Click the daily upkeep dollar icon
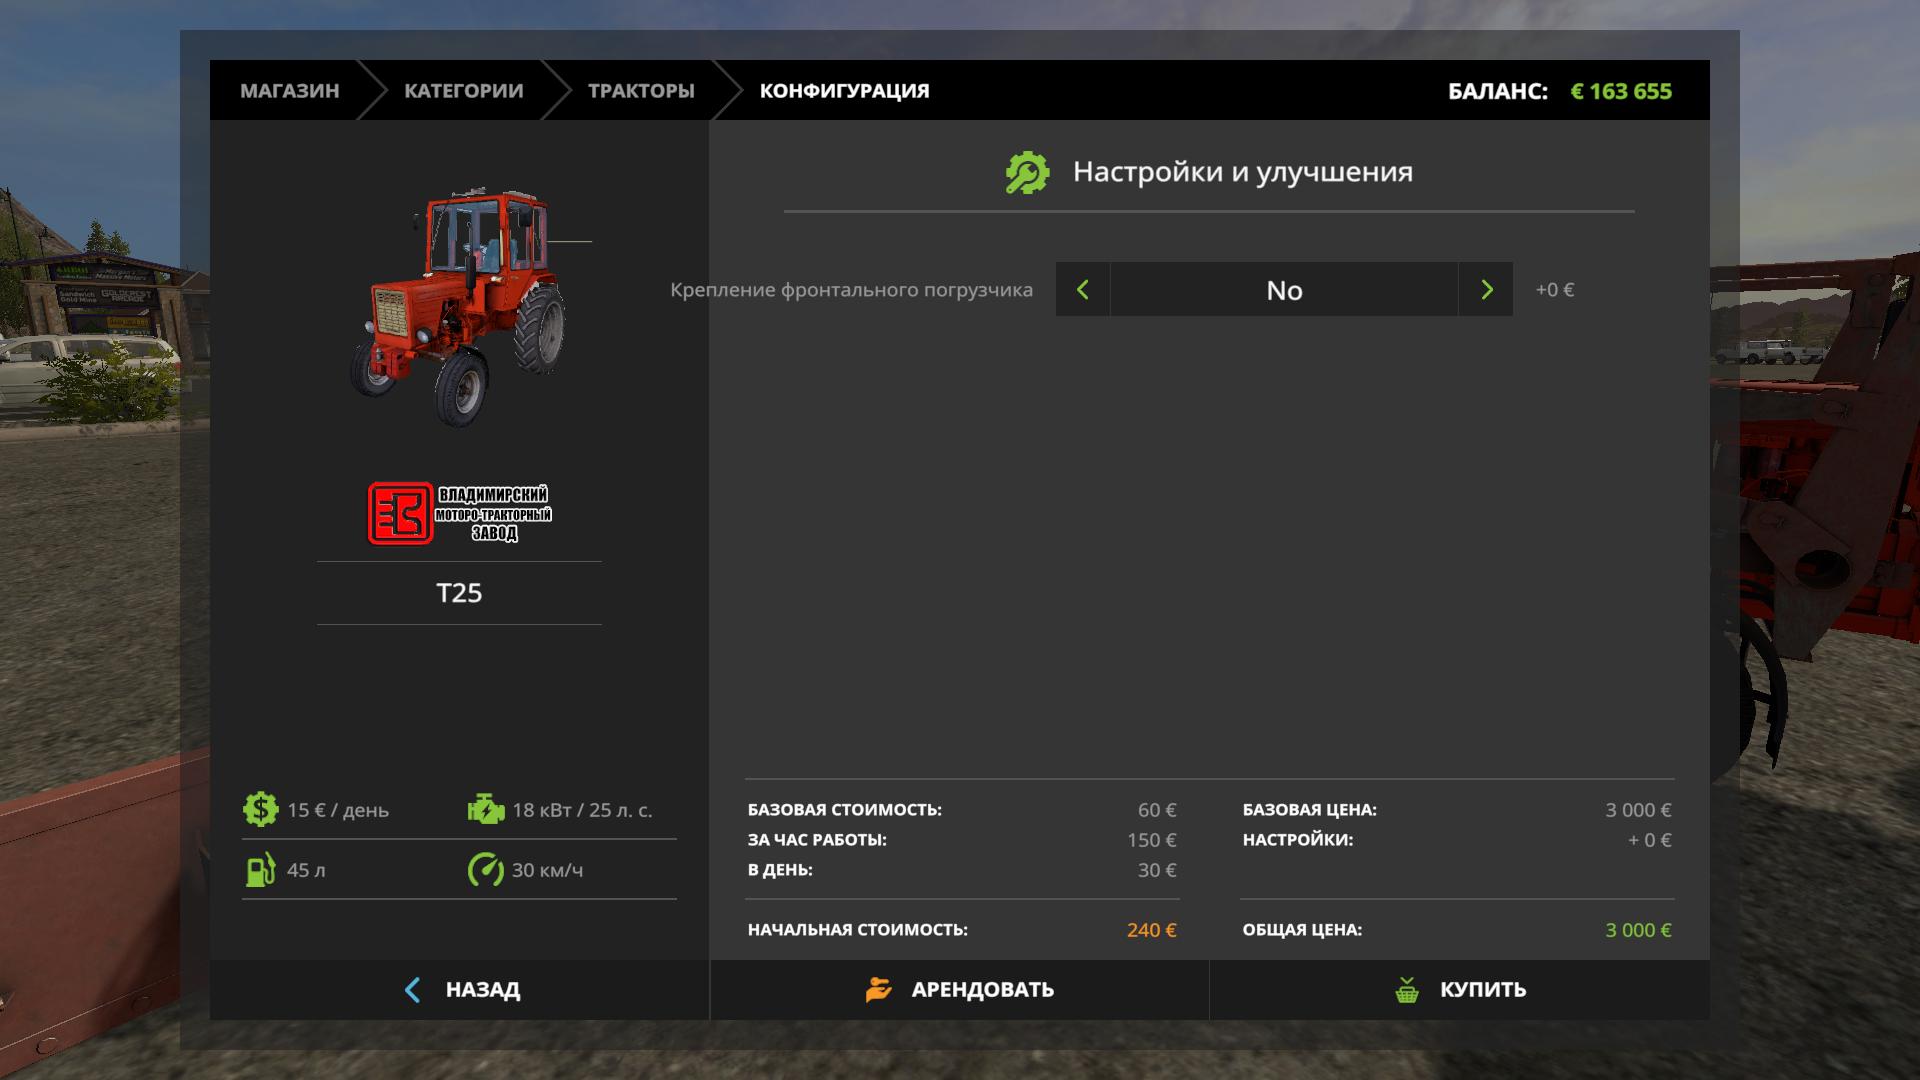This screenshot has width=1920, height=1080. (260, 809)
